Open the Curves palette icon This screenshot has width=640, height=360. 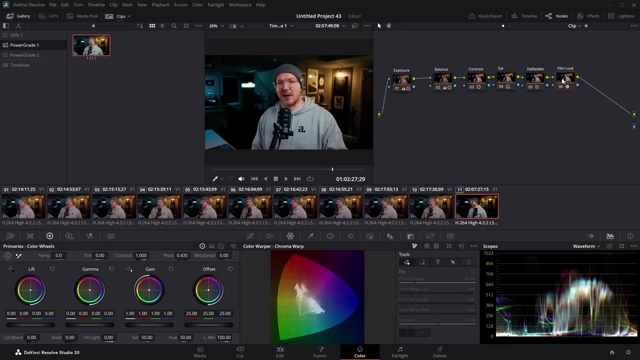coord(250,236)
